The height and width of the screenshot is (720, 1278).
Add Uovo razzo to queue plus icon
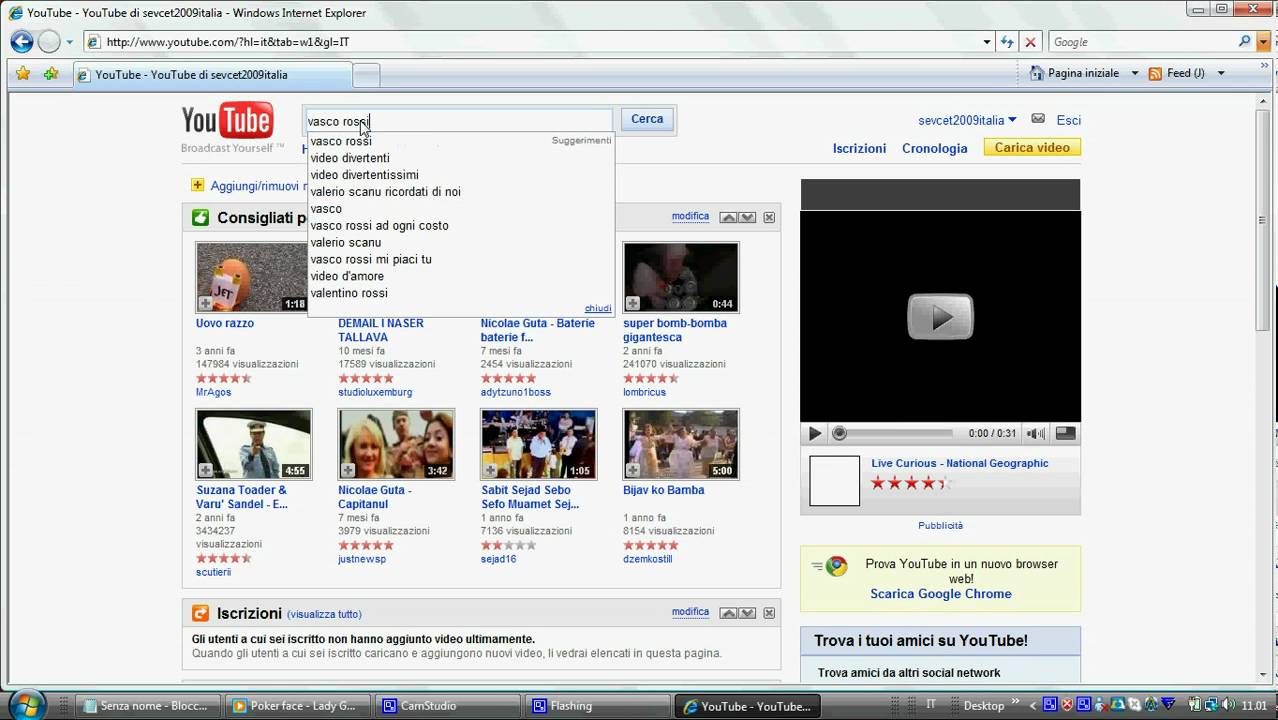pyautogui.click(x=205, y=303)
